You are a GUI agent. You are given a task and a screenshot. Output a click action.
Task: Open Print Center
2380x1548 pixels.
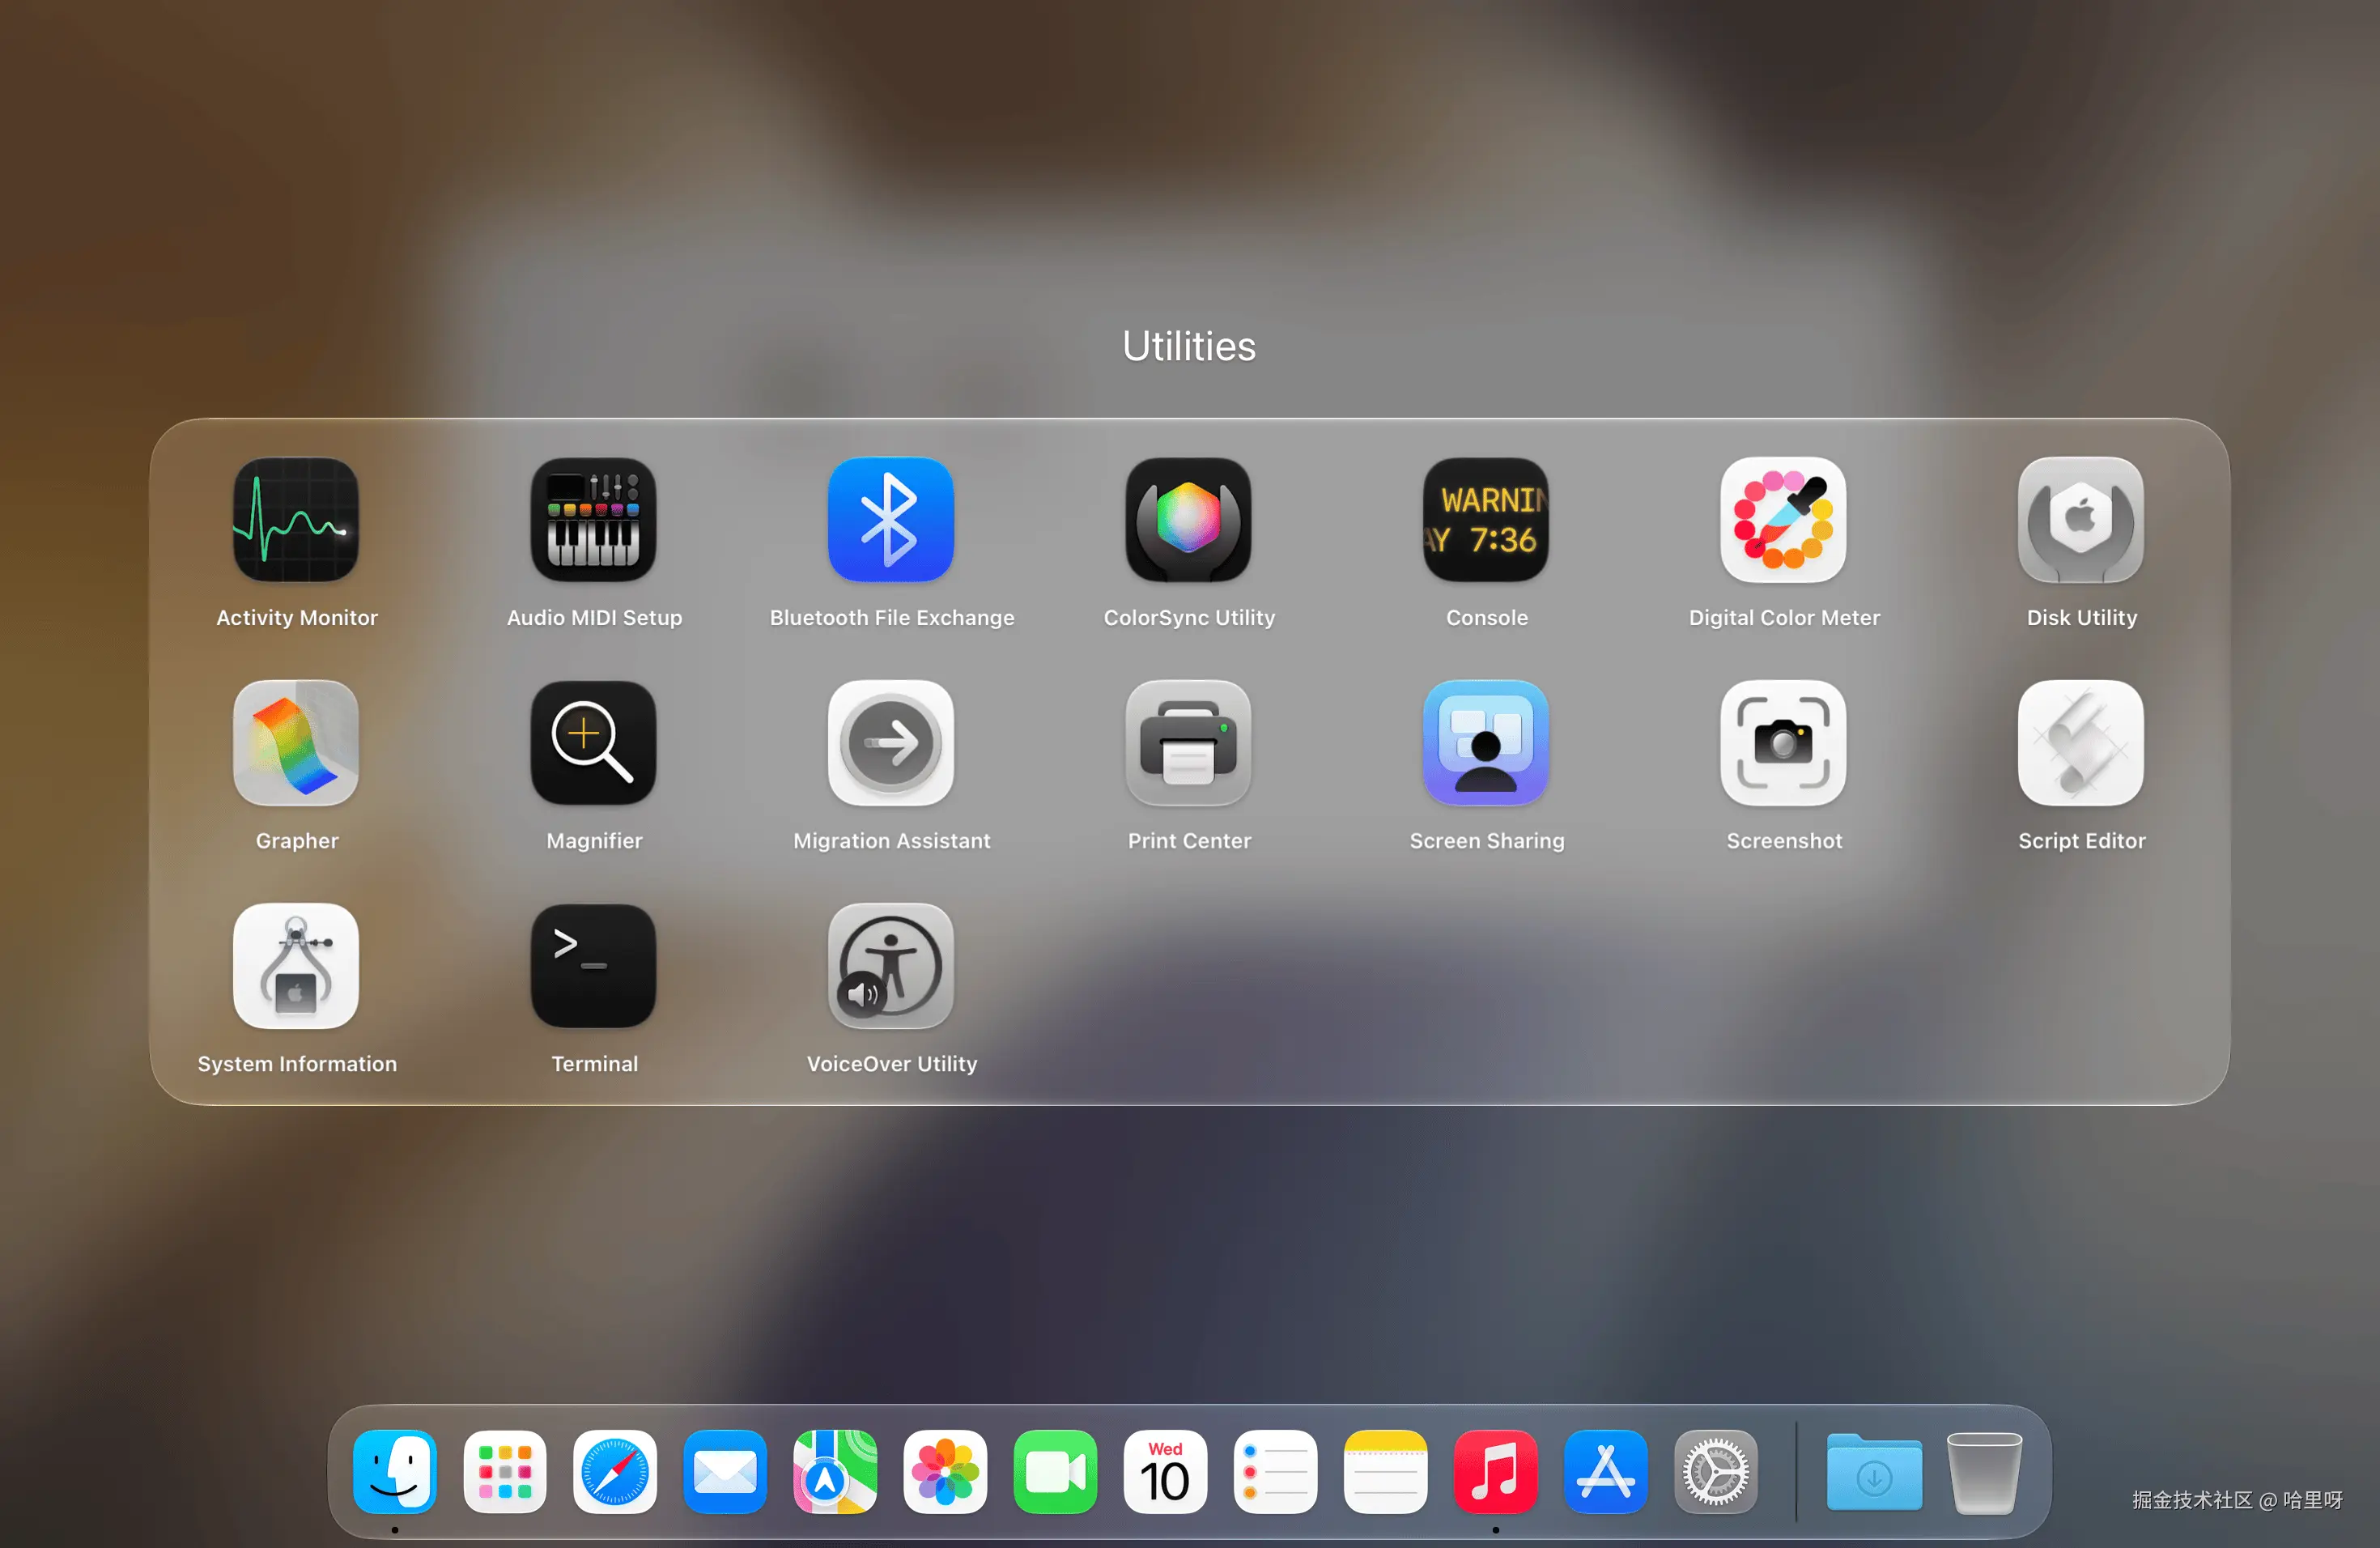pyautogui.click(x=1189, y=743)
